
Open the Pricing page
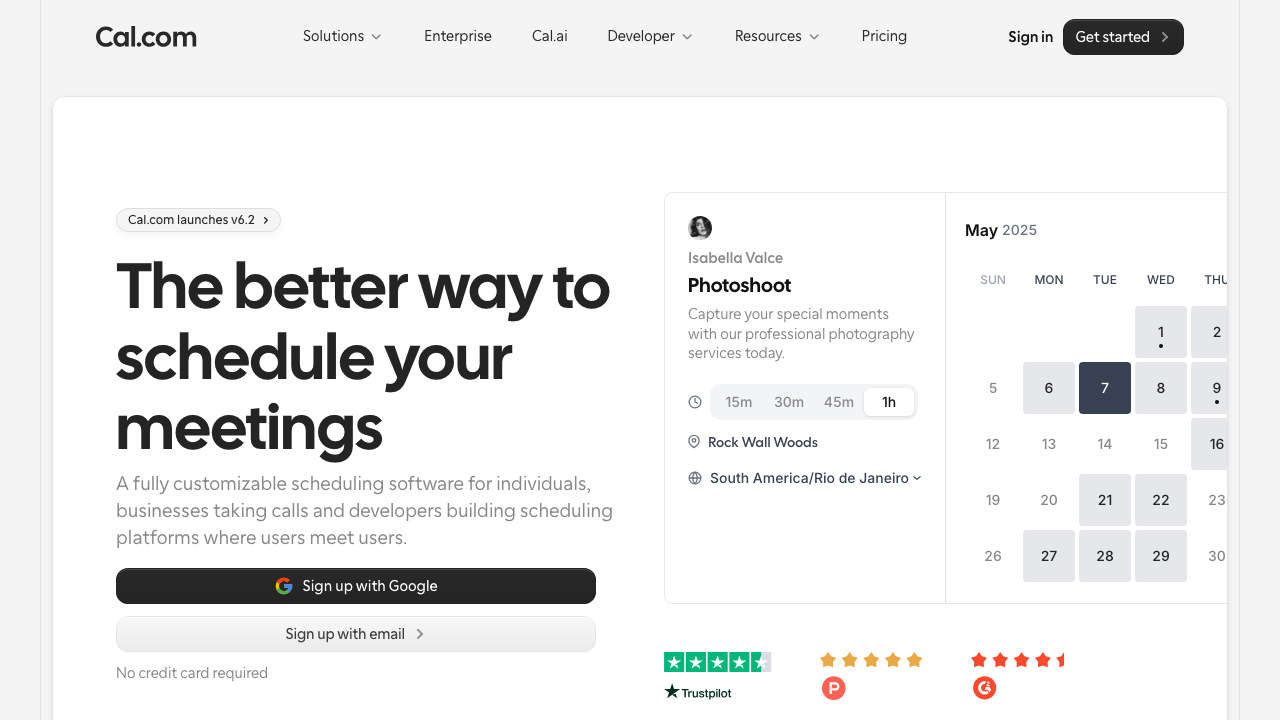coord(884,36)
